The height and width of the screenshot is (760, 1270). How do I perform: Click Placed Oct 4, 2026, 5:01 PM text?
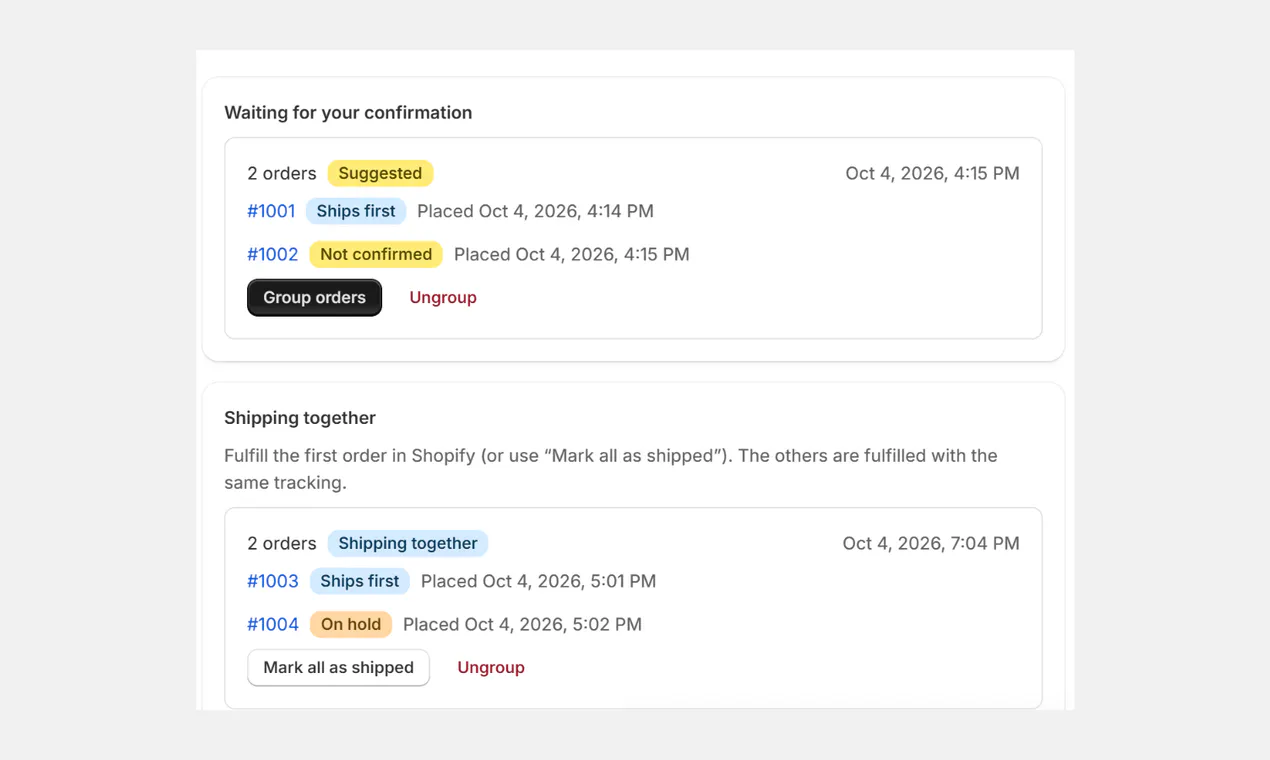[x=539, y=581]
